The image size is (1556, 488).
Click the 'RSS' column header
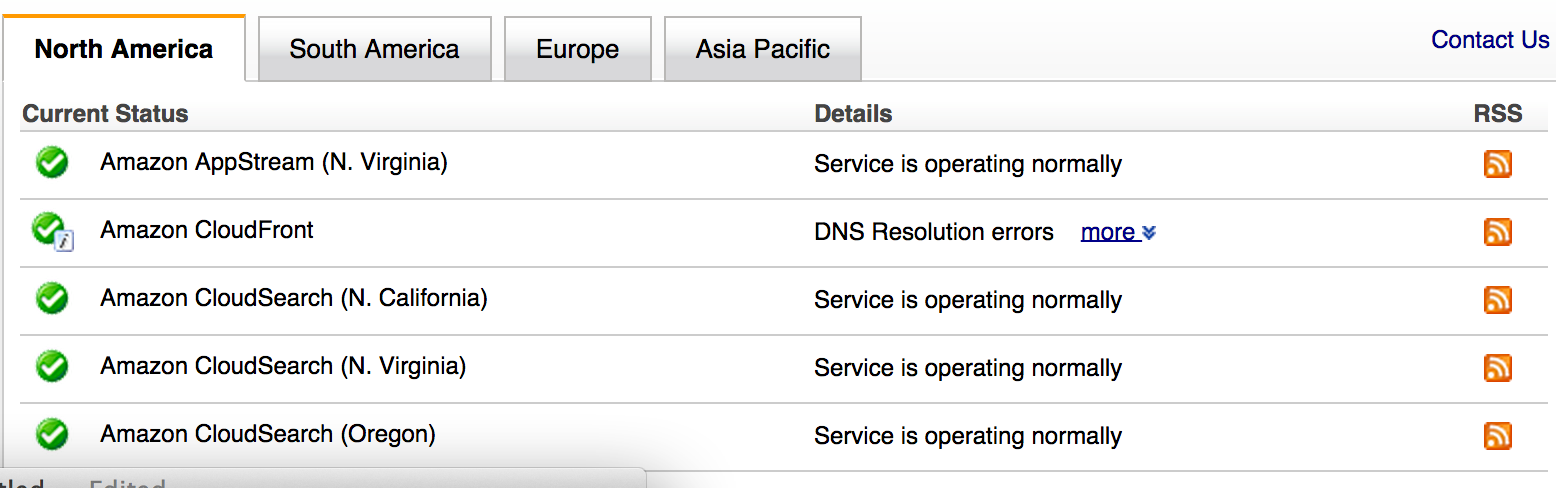click(x=1498, y=114)
